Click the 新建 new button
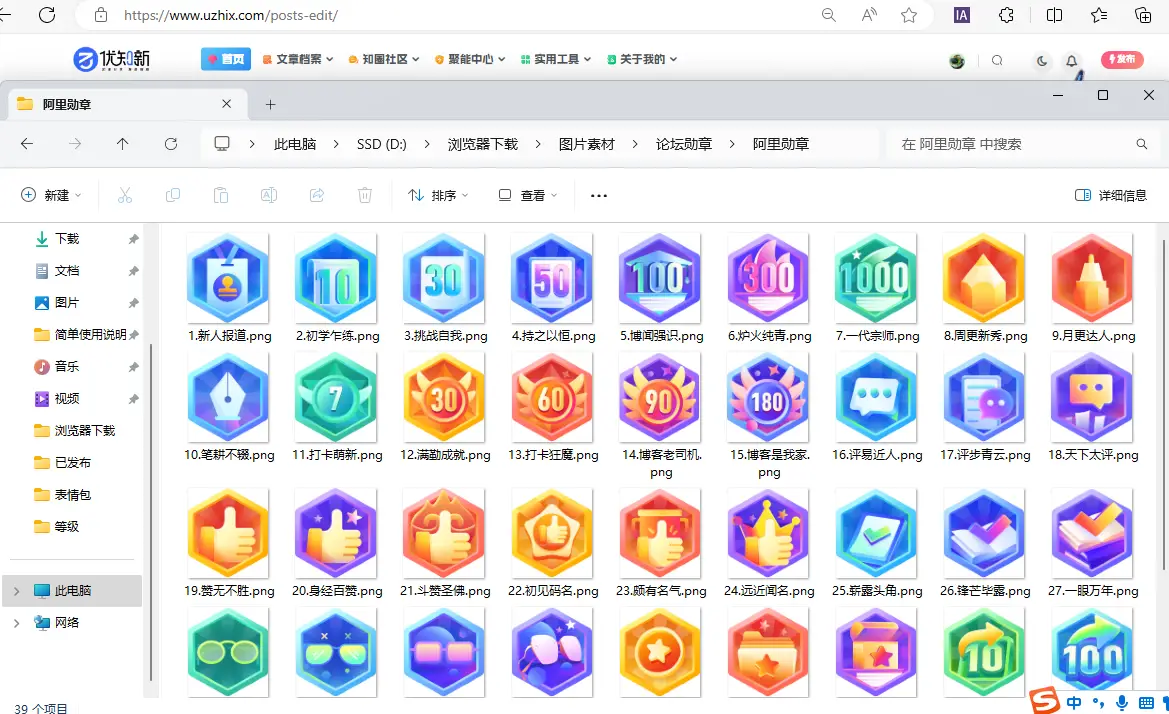This screenshot has width=1169, height=714. point(51,195)
